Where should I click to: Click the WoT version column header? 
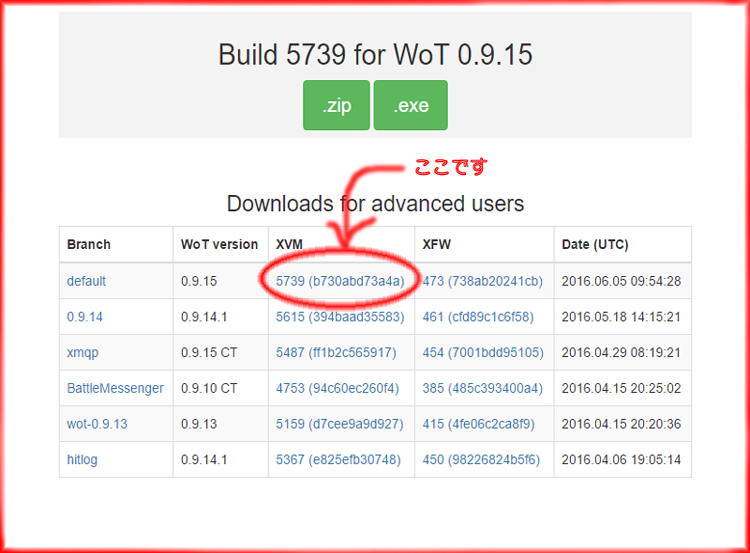[x=220, y=244]
